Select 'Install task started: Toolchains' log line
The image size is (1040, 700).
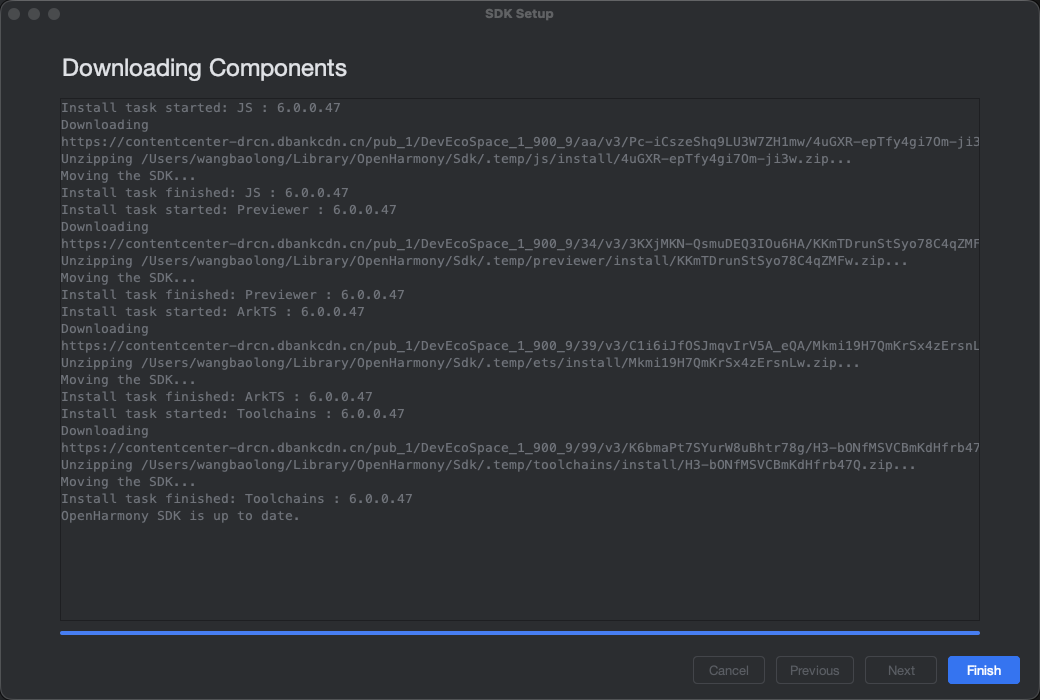point(233,414)
